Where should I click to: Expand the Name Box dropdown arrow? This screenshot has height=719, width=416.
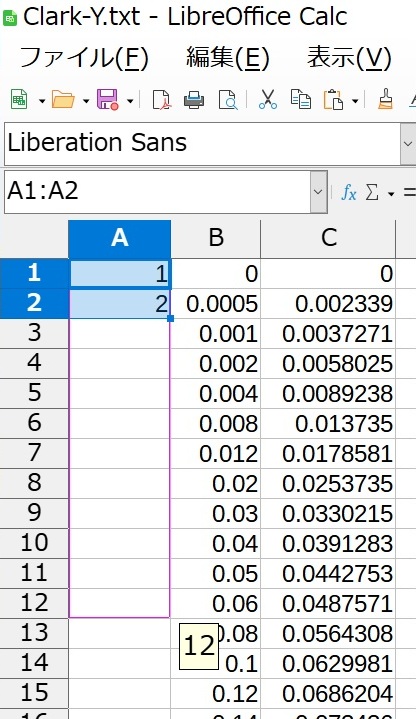pyautogui.click(x=318, y=192)
